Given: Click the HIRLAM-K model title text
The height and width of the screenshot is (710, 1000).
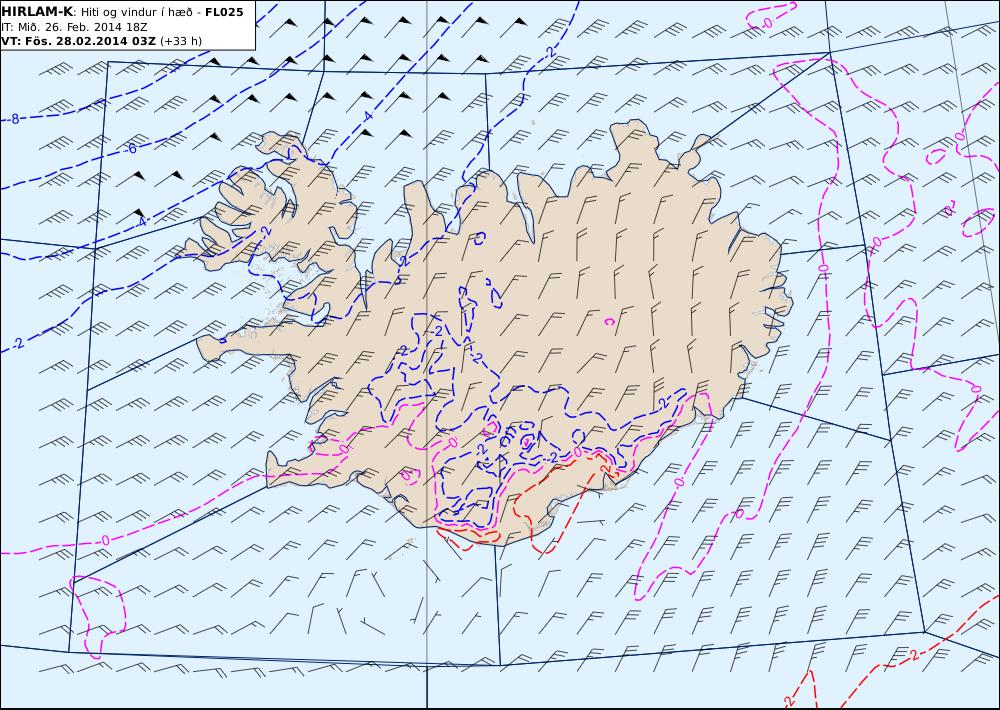Looking at the screenshot, I should coord(37,12).
